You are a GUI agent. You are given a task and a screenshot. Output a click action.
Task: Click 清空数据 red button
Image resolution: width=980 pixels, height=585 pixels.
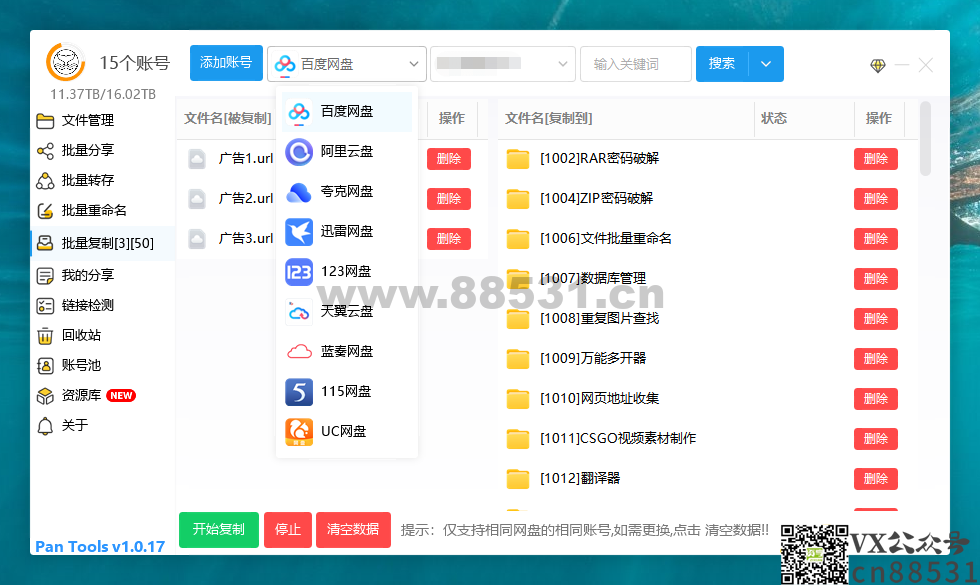tap(353, 530)
